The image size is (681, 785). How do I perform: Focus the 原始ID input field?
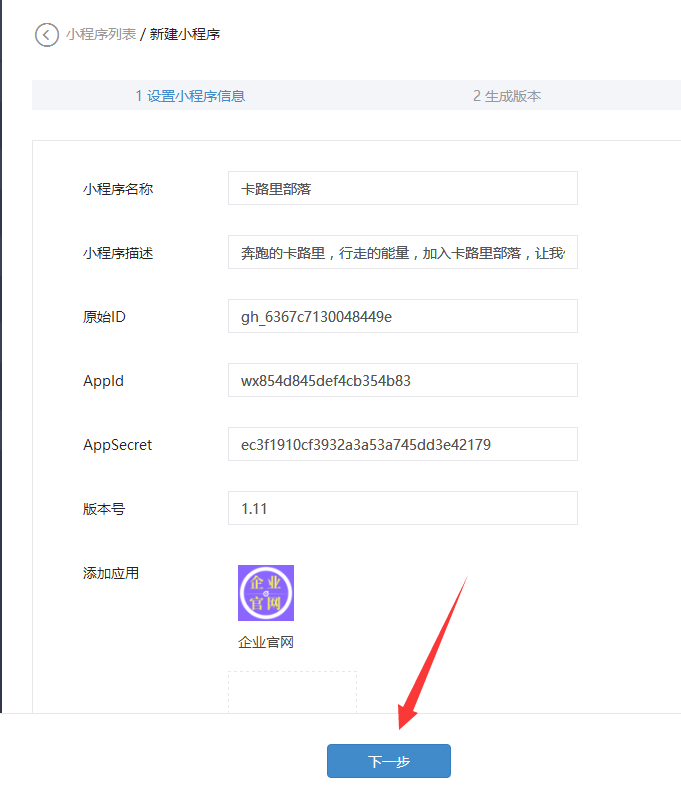point(403,316)
